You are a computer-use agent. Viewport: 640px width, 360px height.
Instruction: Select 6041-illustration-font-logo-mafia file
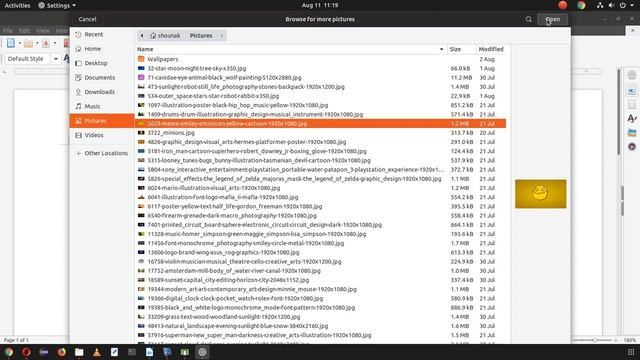tap(320, 197)
